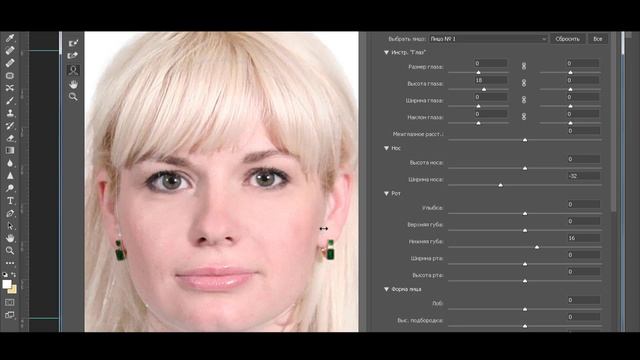Select the Liquify Hand tool

click(x=73, y=84)
